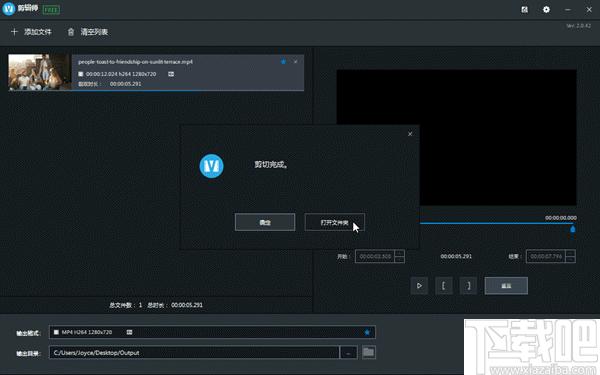The image size is (600, 375).
Task: Click the 开始 start time input field
Action: [x=375, y=256]
